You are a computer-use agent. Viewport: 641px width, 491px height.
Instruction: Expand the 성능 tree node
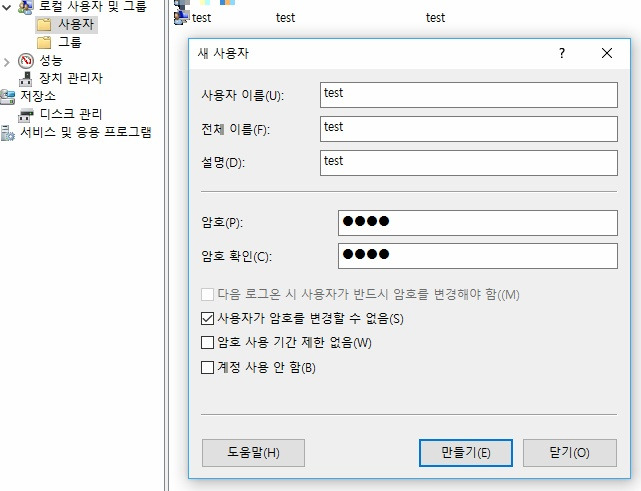[x=7, y=62]
